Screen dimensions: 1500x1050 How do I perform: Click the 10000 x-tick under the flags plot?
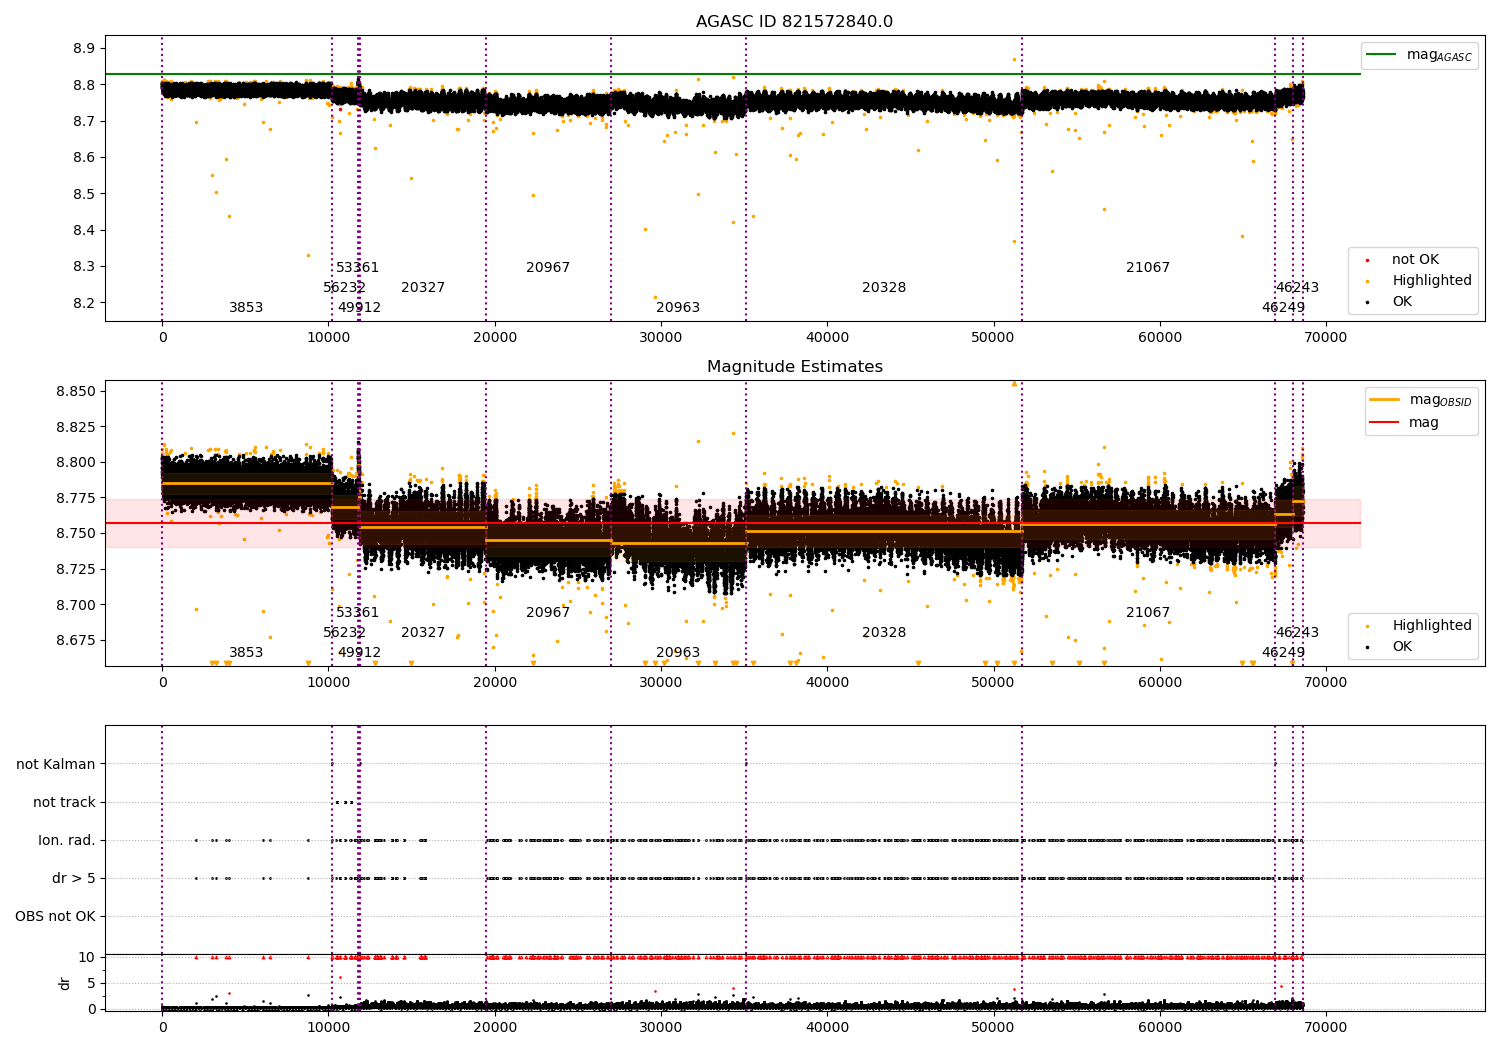328,1026
